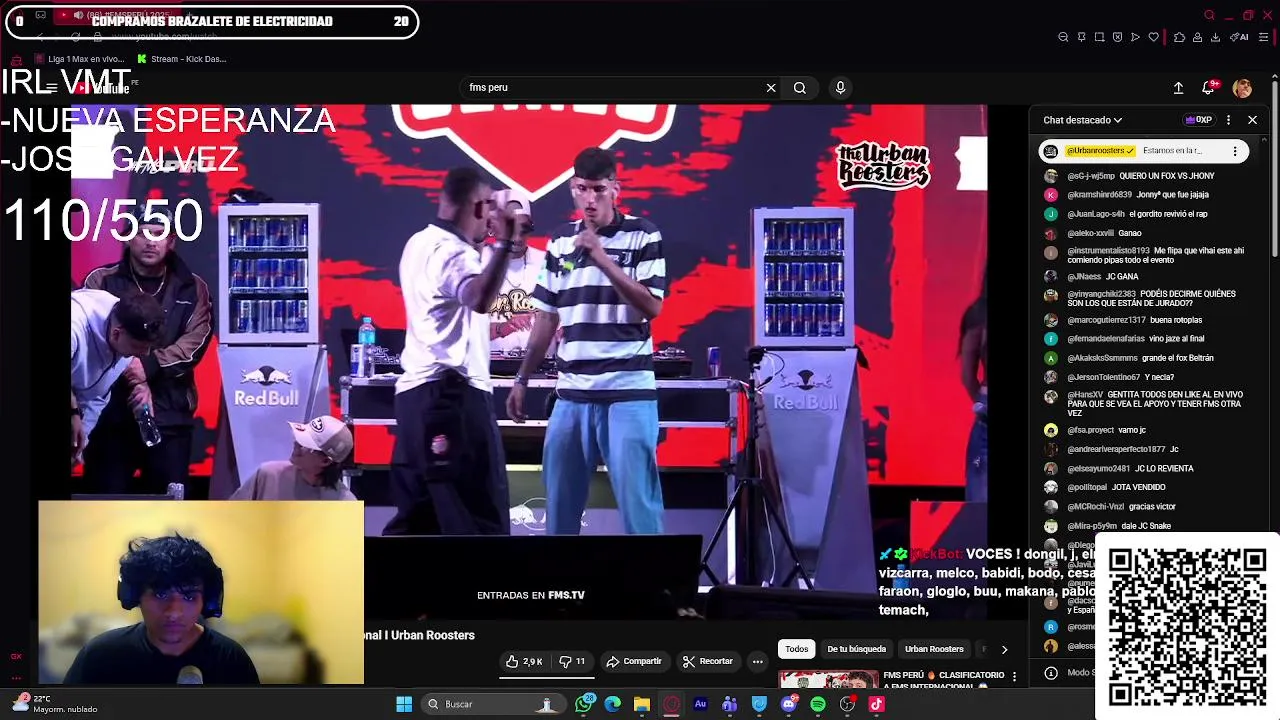Open the Windows Start menu

pyautogui.click(x=404, y=704)
